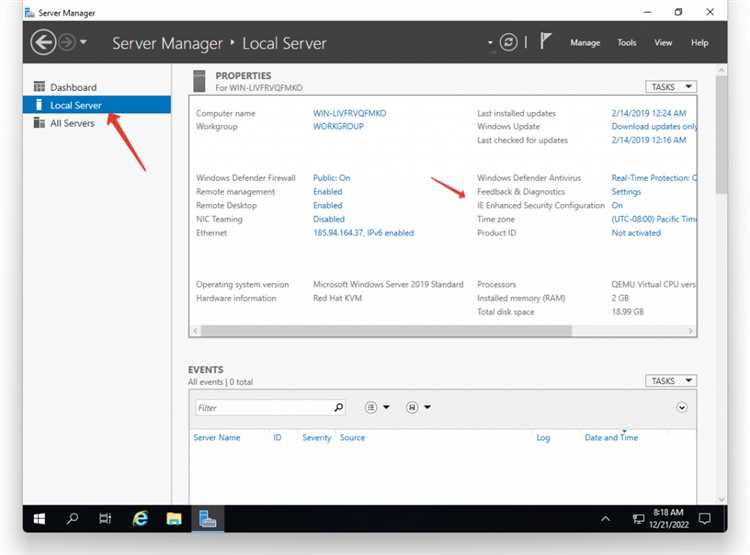Sort events by Severity column

tap(317, 437)
